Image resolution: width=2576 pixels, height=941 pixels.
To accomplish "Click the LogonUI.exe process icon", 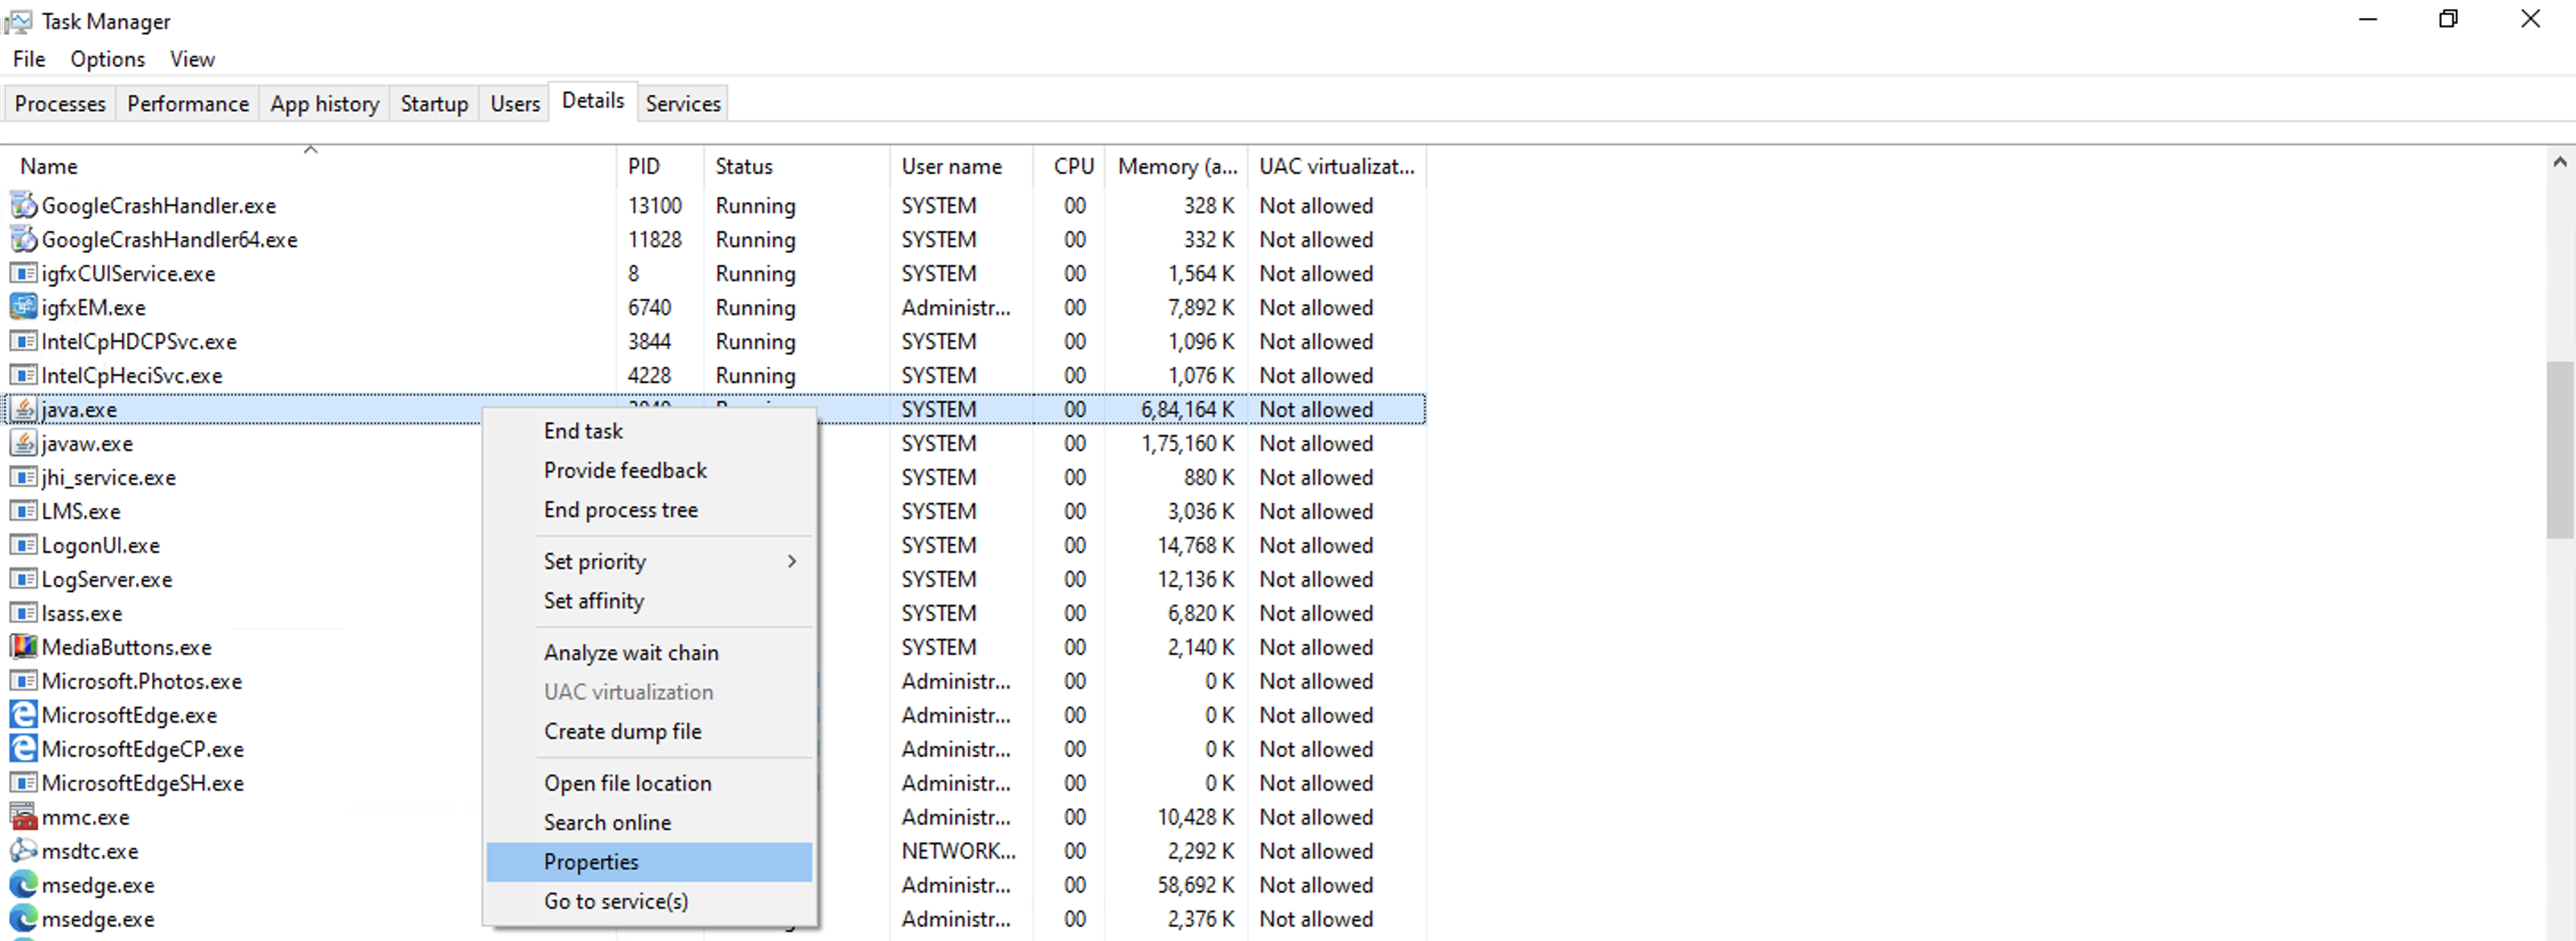I will pos(23,546).
